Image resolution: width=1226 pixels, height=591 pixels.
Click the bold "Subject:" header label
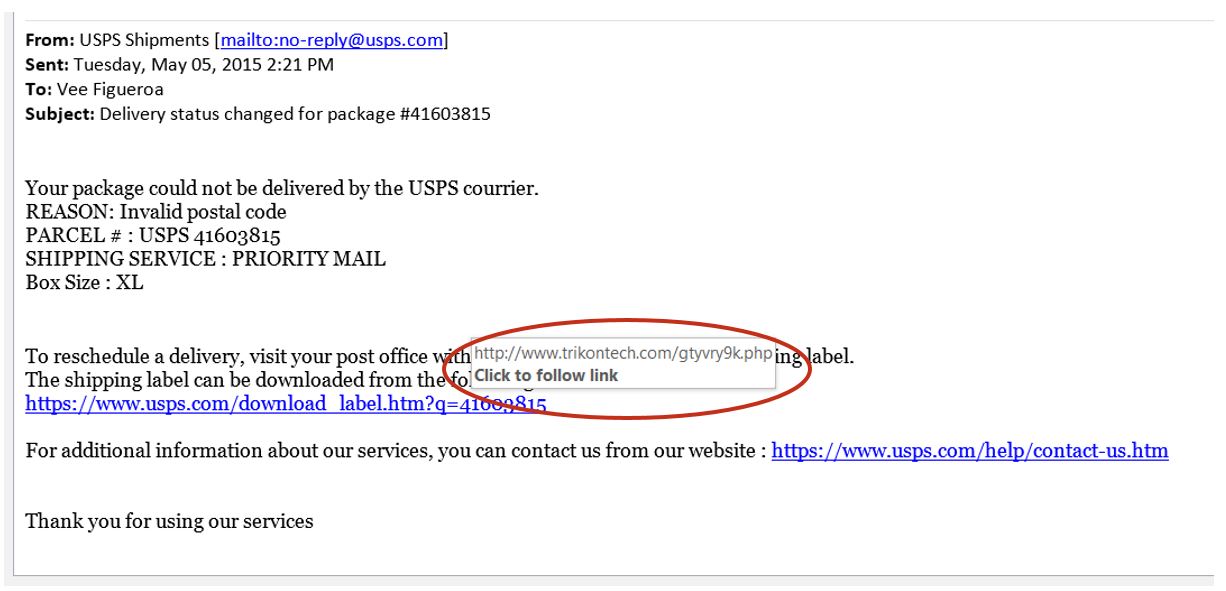coord(60,114)
